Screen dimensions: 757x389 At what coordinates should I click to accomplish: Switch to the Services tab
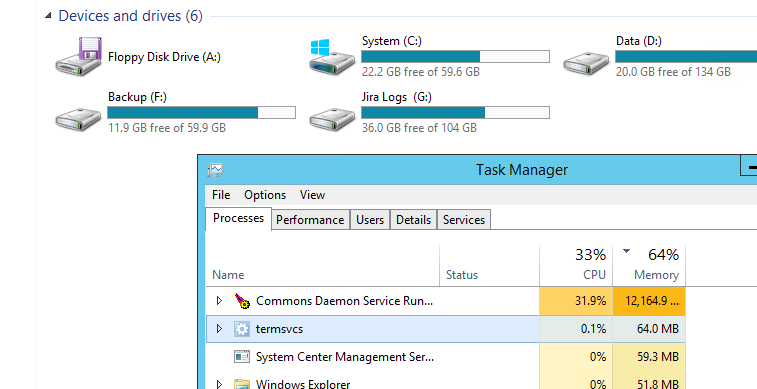[x=464, y=220]
